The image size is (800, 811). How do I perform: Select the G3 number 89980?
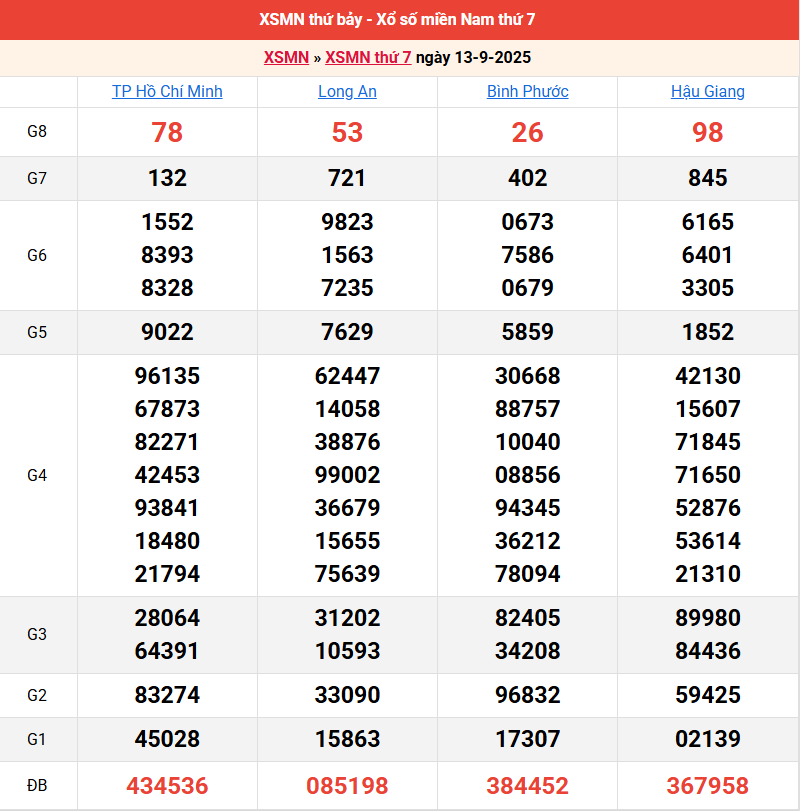707,618
